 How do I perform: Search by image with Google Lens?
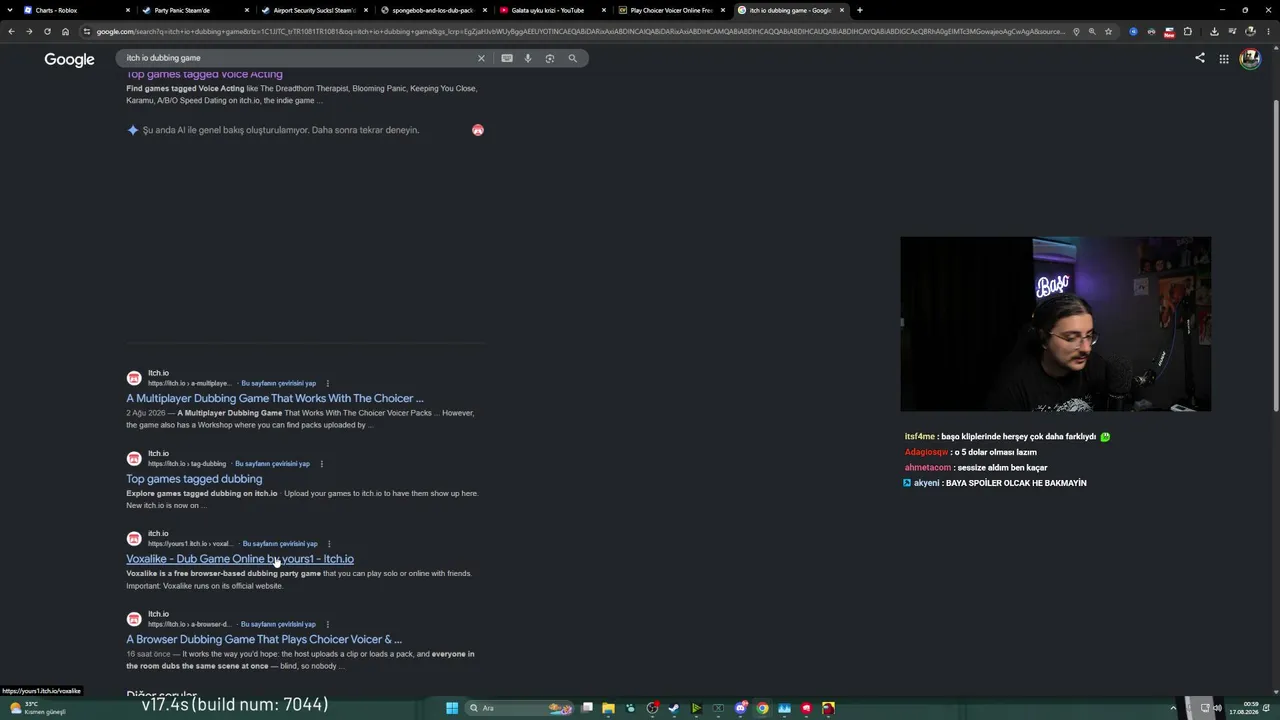[x=550, y=58]
